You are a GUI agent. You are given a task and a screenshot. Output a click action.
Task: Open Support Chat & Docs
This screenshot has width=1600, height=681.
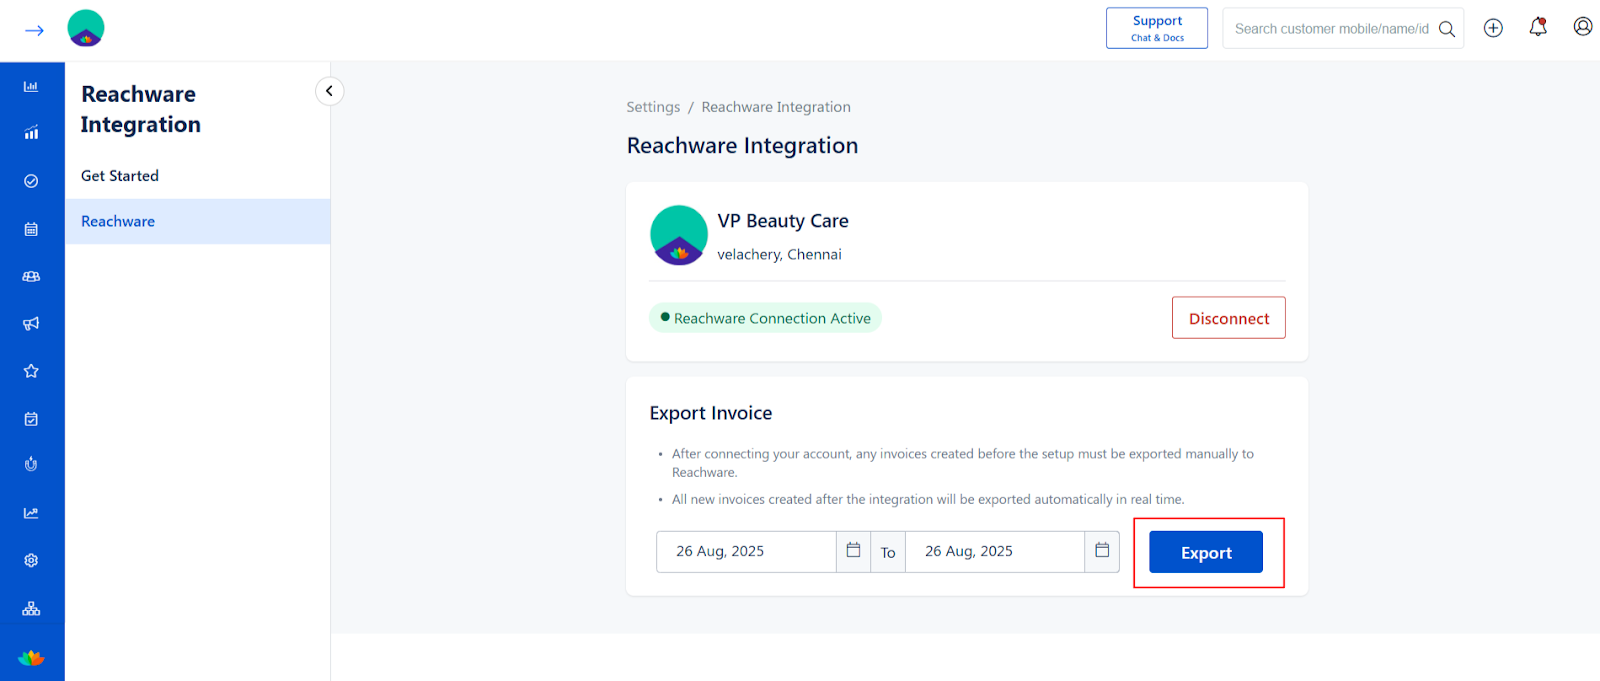pyautogui.click(x=1157, y=28)
